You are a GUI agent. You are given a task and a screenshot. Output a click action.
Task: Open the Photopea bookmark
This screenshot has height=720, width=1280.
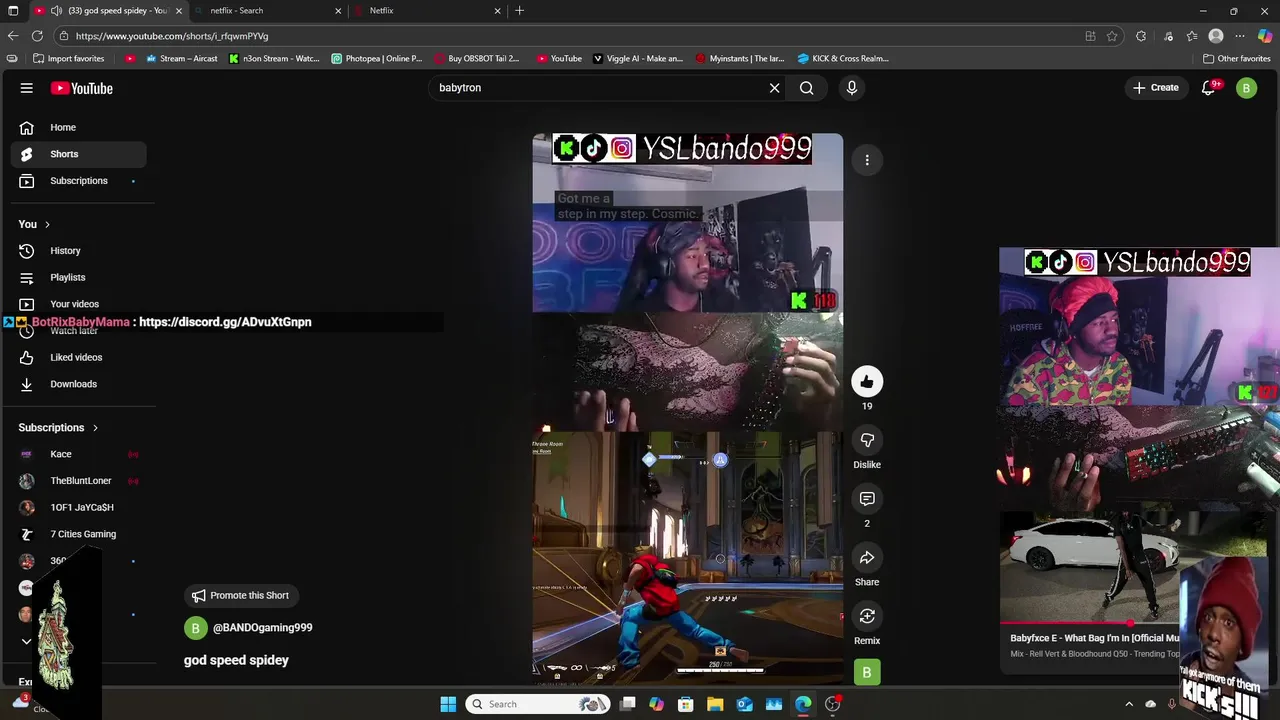tap(377, 58)
